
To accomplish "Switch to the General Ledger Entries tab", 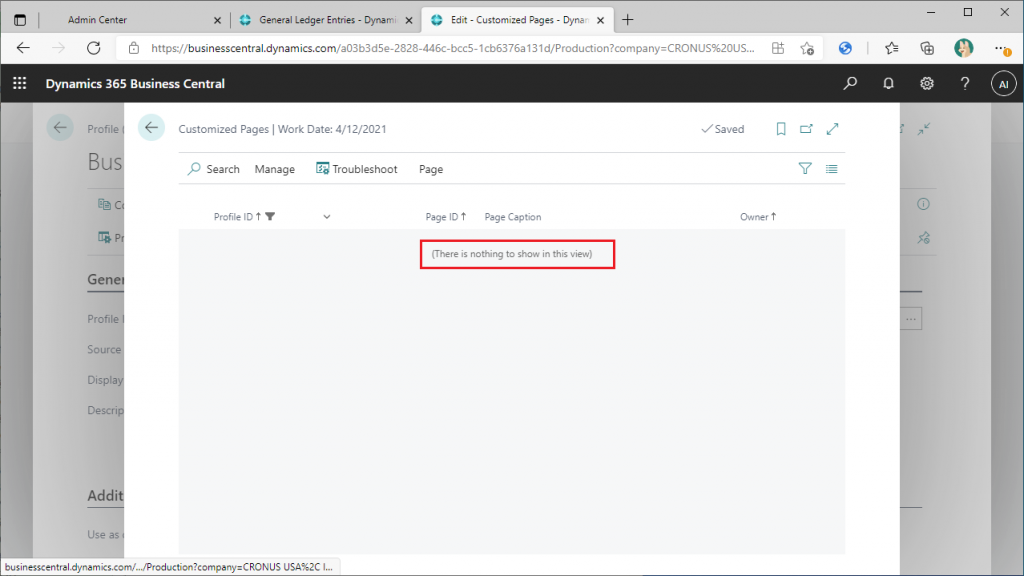I will click(324, 20).
